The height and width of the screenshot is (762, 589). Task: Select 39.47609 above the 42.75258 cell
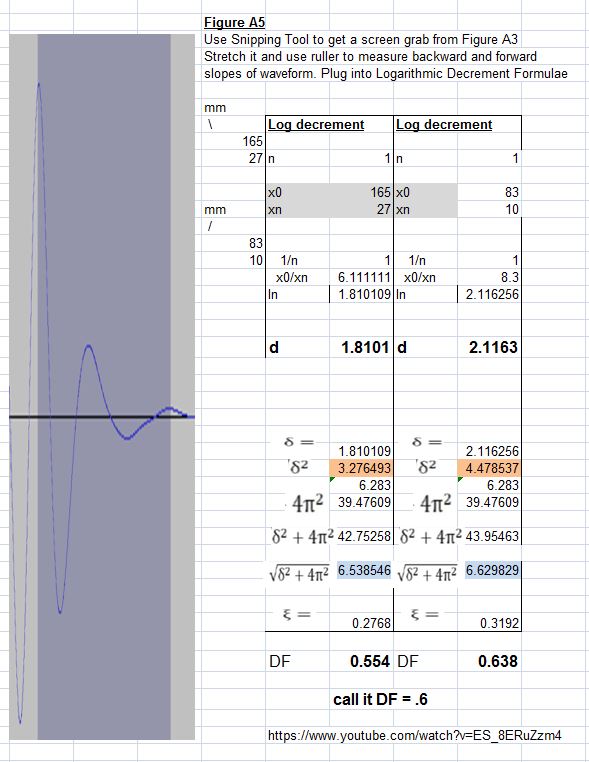tap(364, 502)
